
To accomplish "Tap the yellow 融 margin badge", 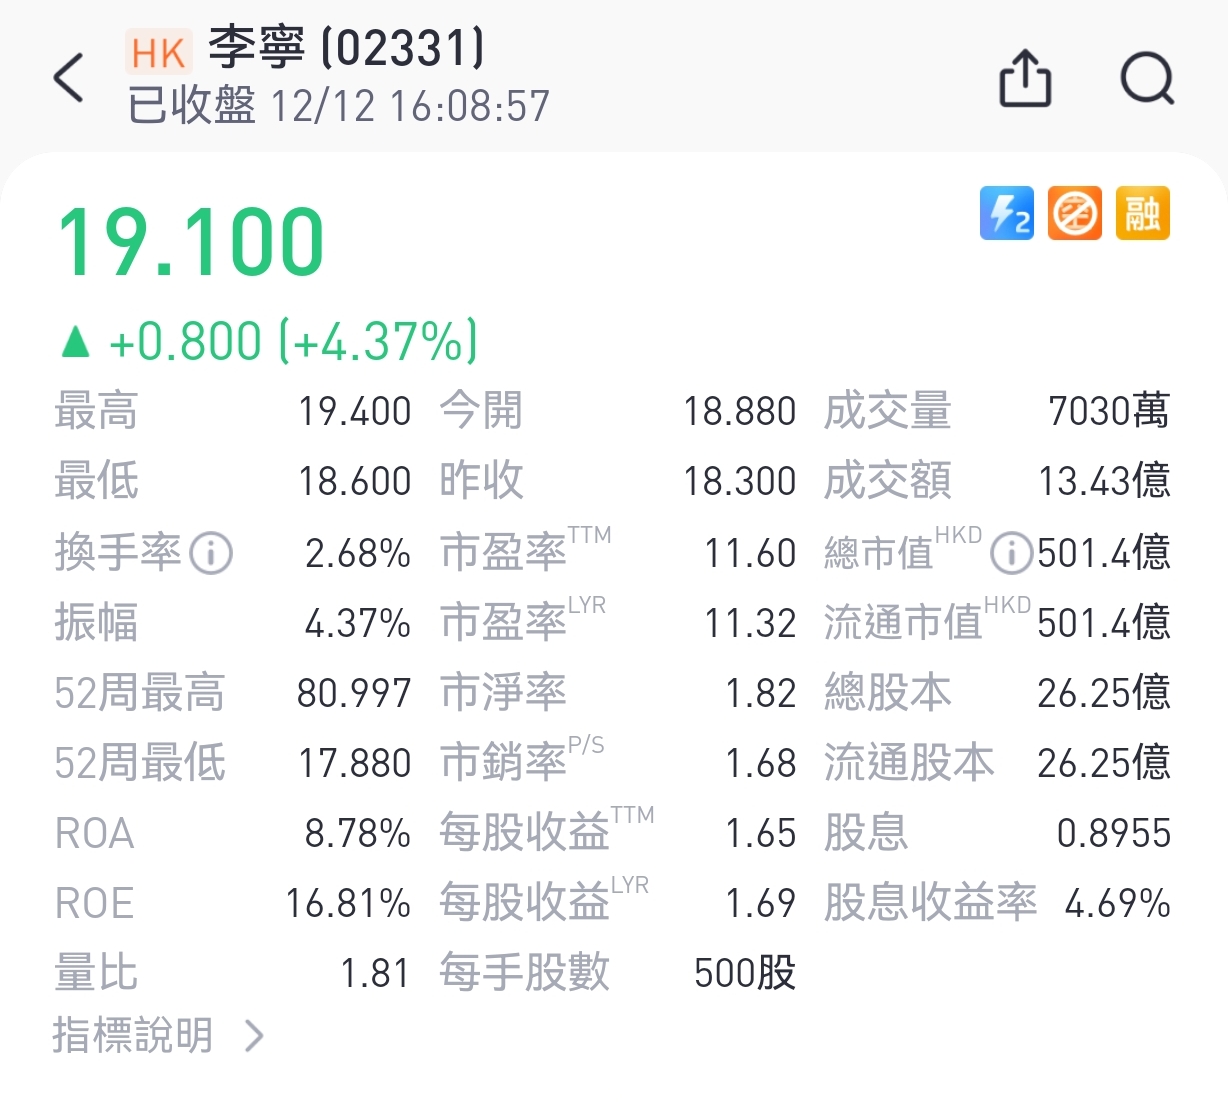I will (1142, 213).
